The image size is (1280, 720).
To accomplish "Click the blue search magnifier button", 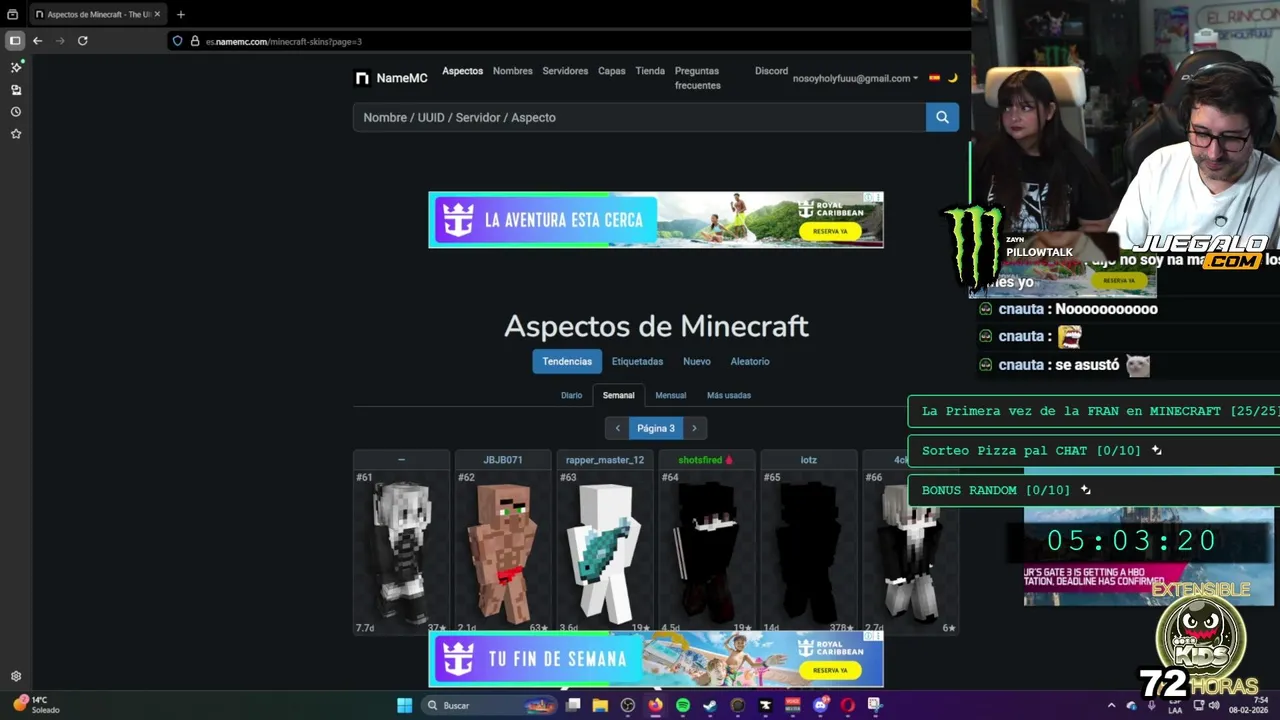I will click(942, 117).
